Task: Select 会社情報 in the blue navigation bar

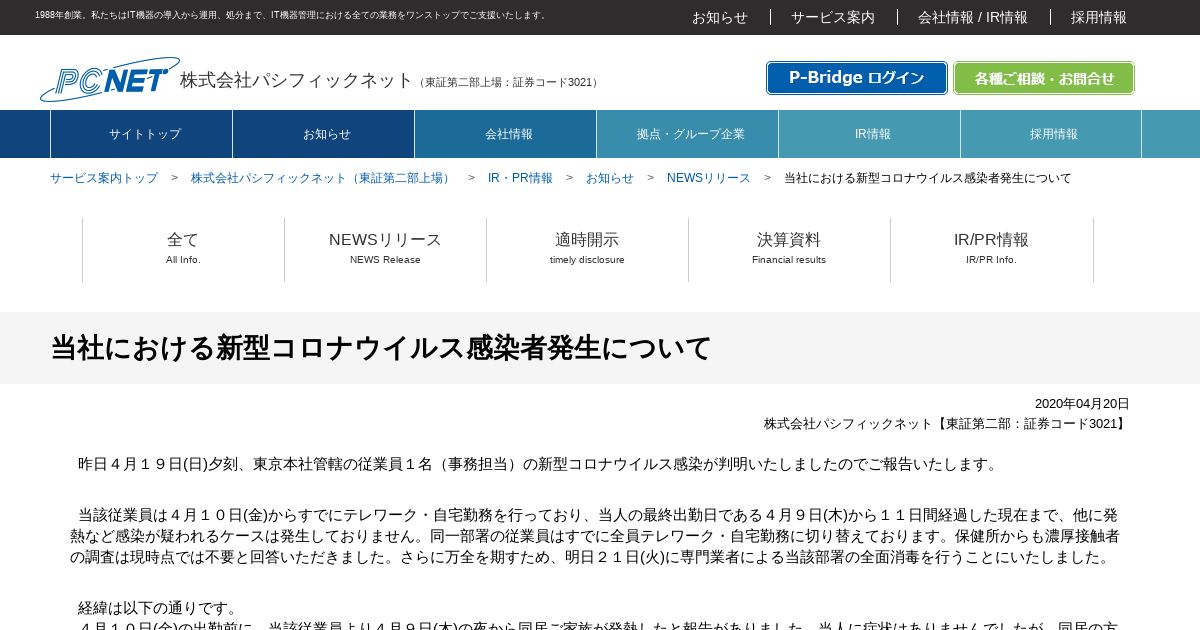Action: coord(506,134)
